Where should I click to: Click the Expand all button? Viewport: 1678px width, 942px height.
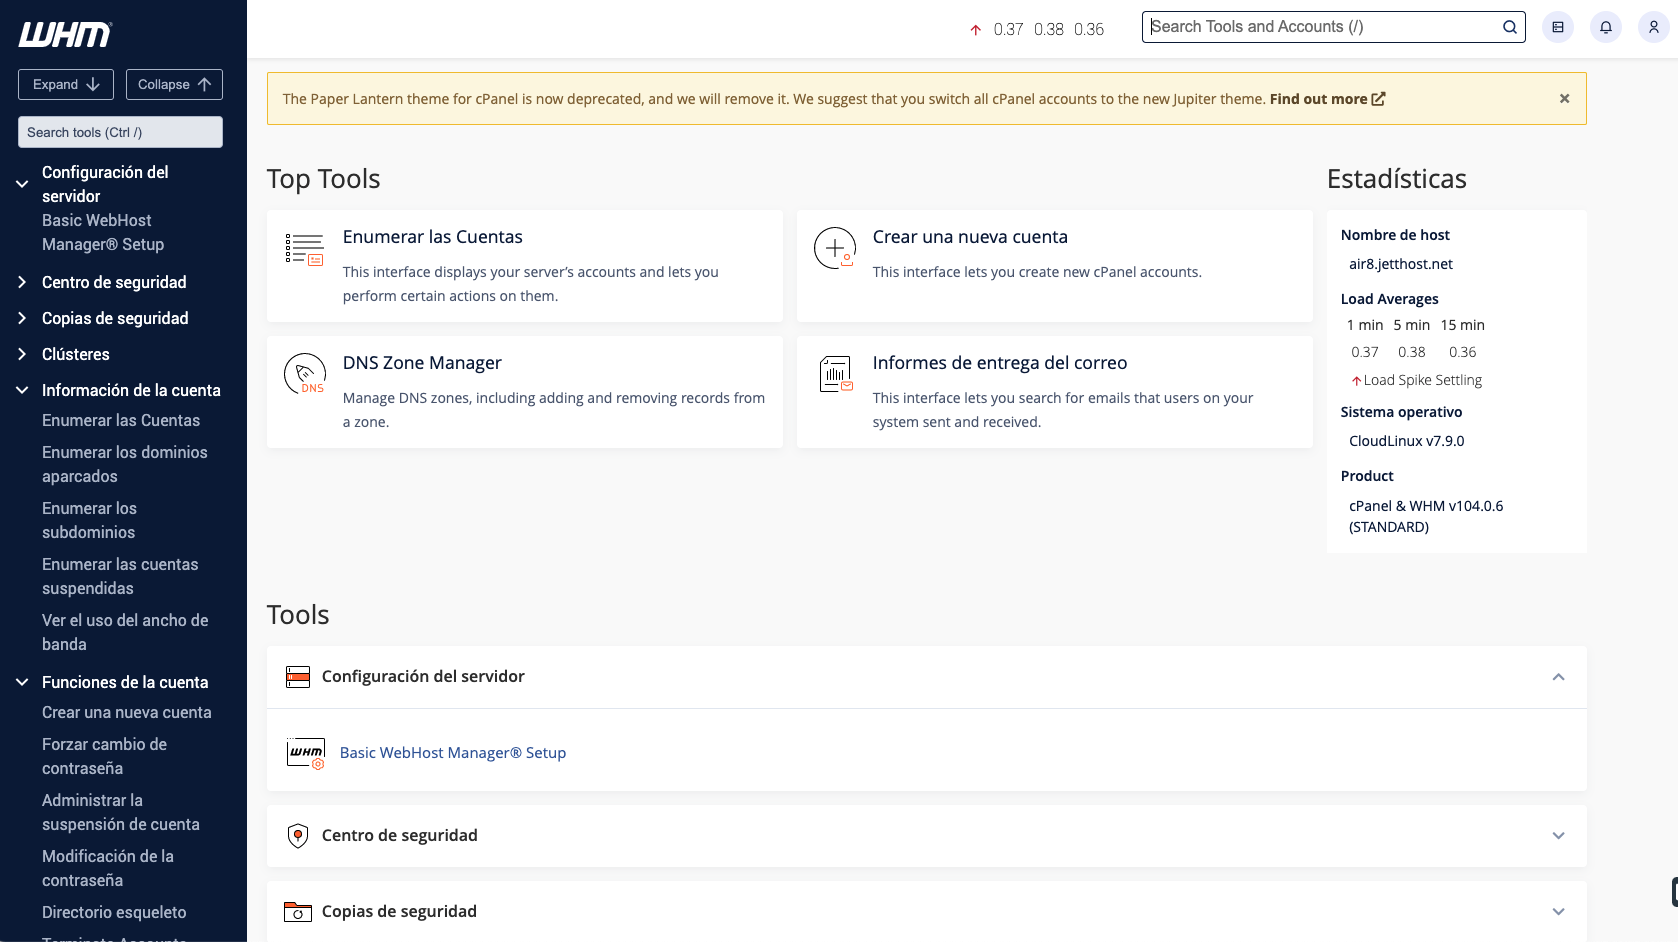(x=66, y=85)
